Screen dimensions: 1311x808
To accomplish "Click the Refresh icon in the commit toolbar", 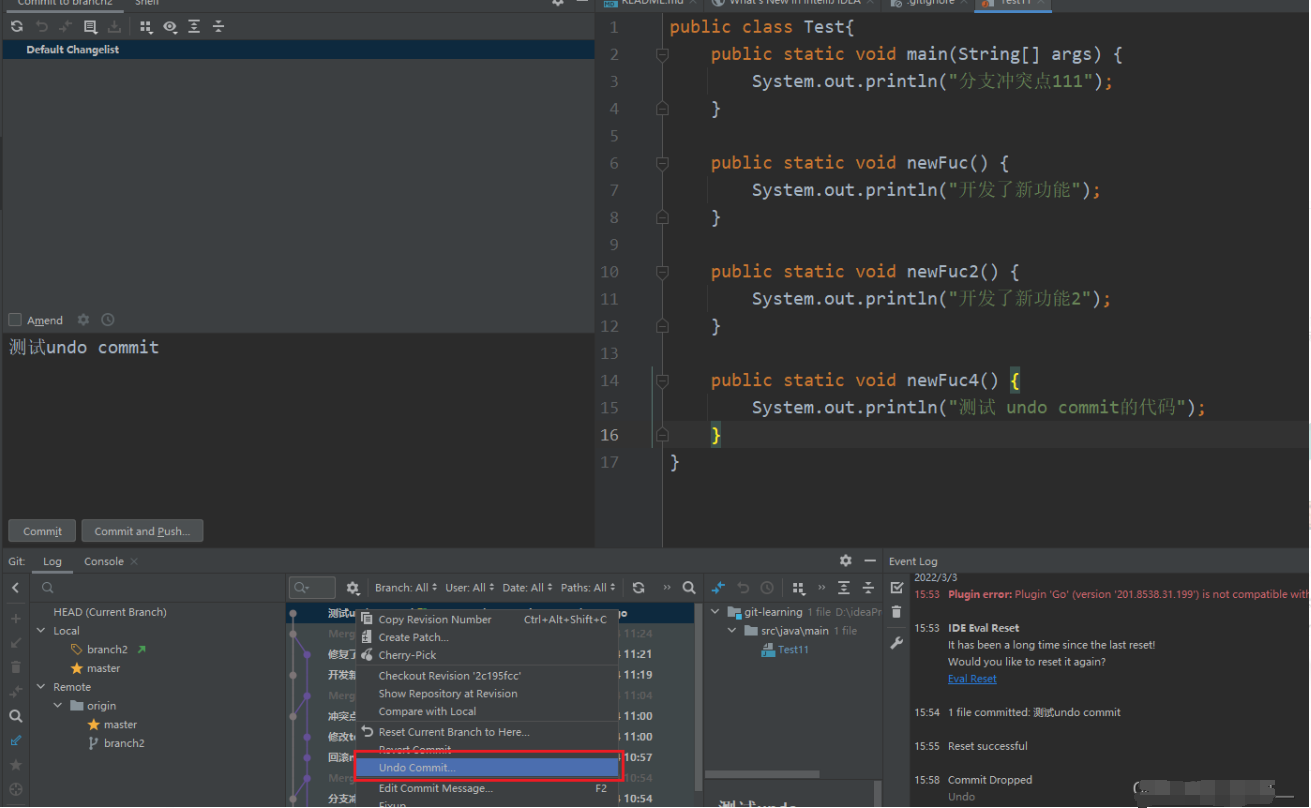I will (x=17, y=27).
